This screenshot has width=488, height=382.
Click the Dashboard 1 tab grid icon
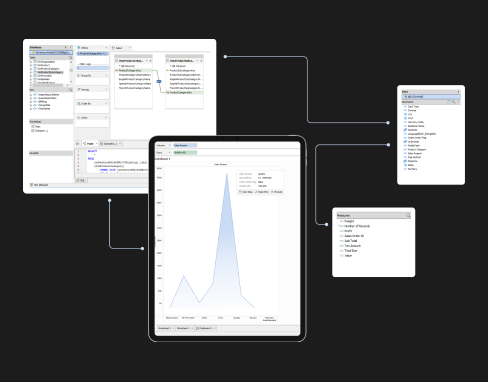(198, 328)
